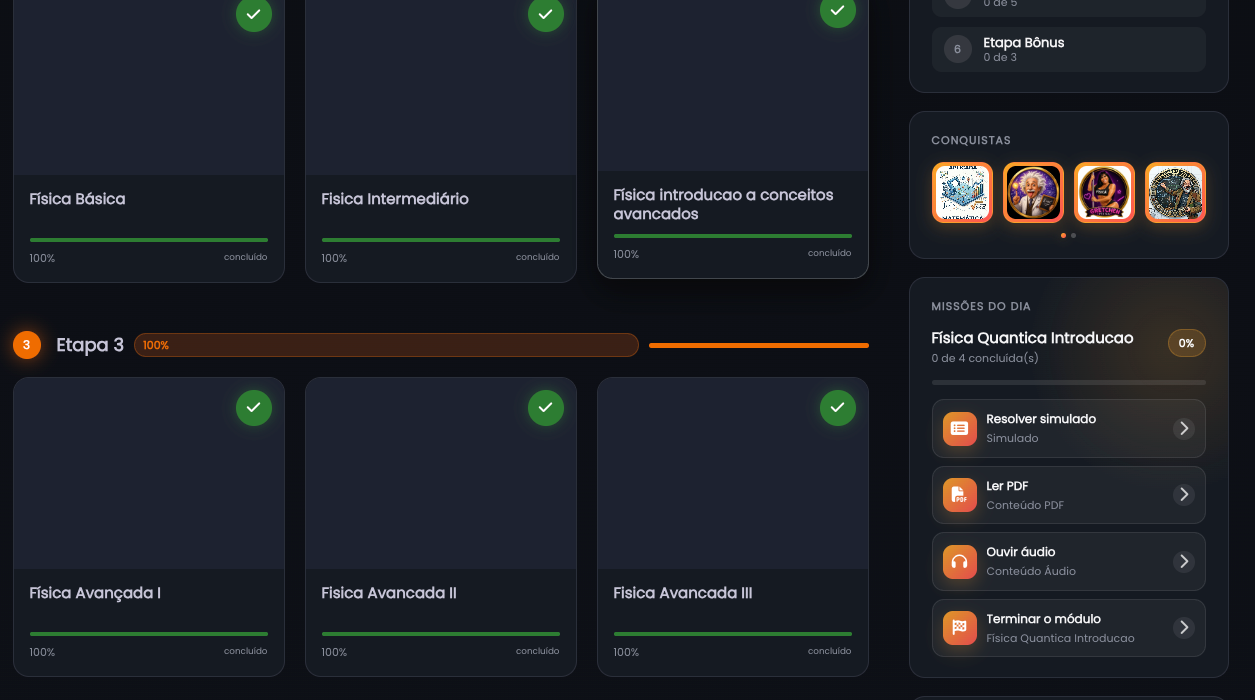Open the Física Avançada I card title

pos(95,593)
